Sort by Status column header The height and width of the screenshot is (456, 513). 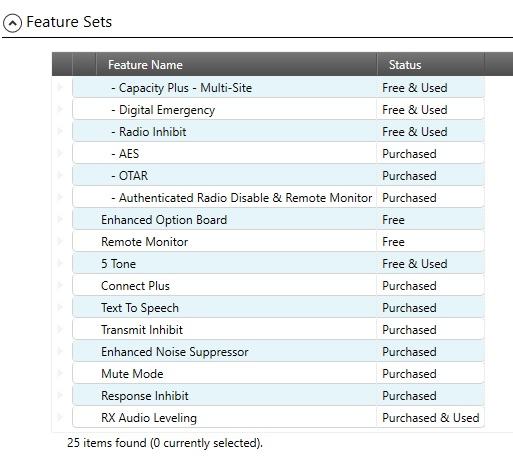[430, 64]
